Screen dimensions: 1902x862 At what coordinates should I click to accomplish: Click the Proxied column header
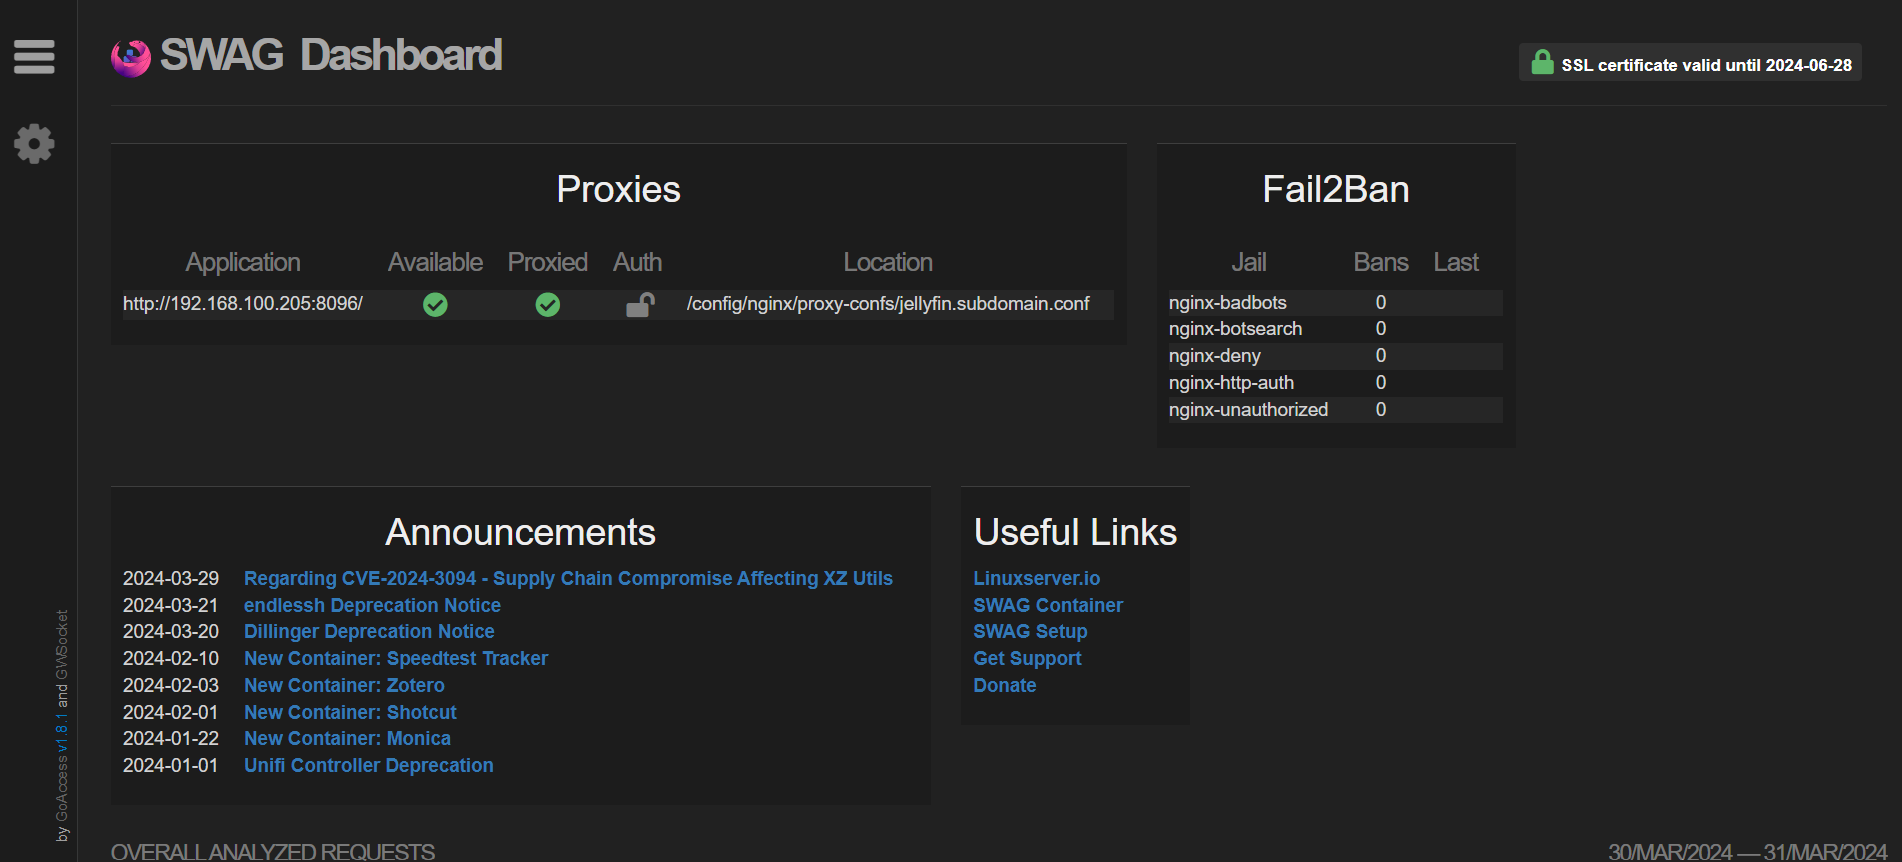pyautogui.click(x=548, y=263)
